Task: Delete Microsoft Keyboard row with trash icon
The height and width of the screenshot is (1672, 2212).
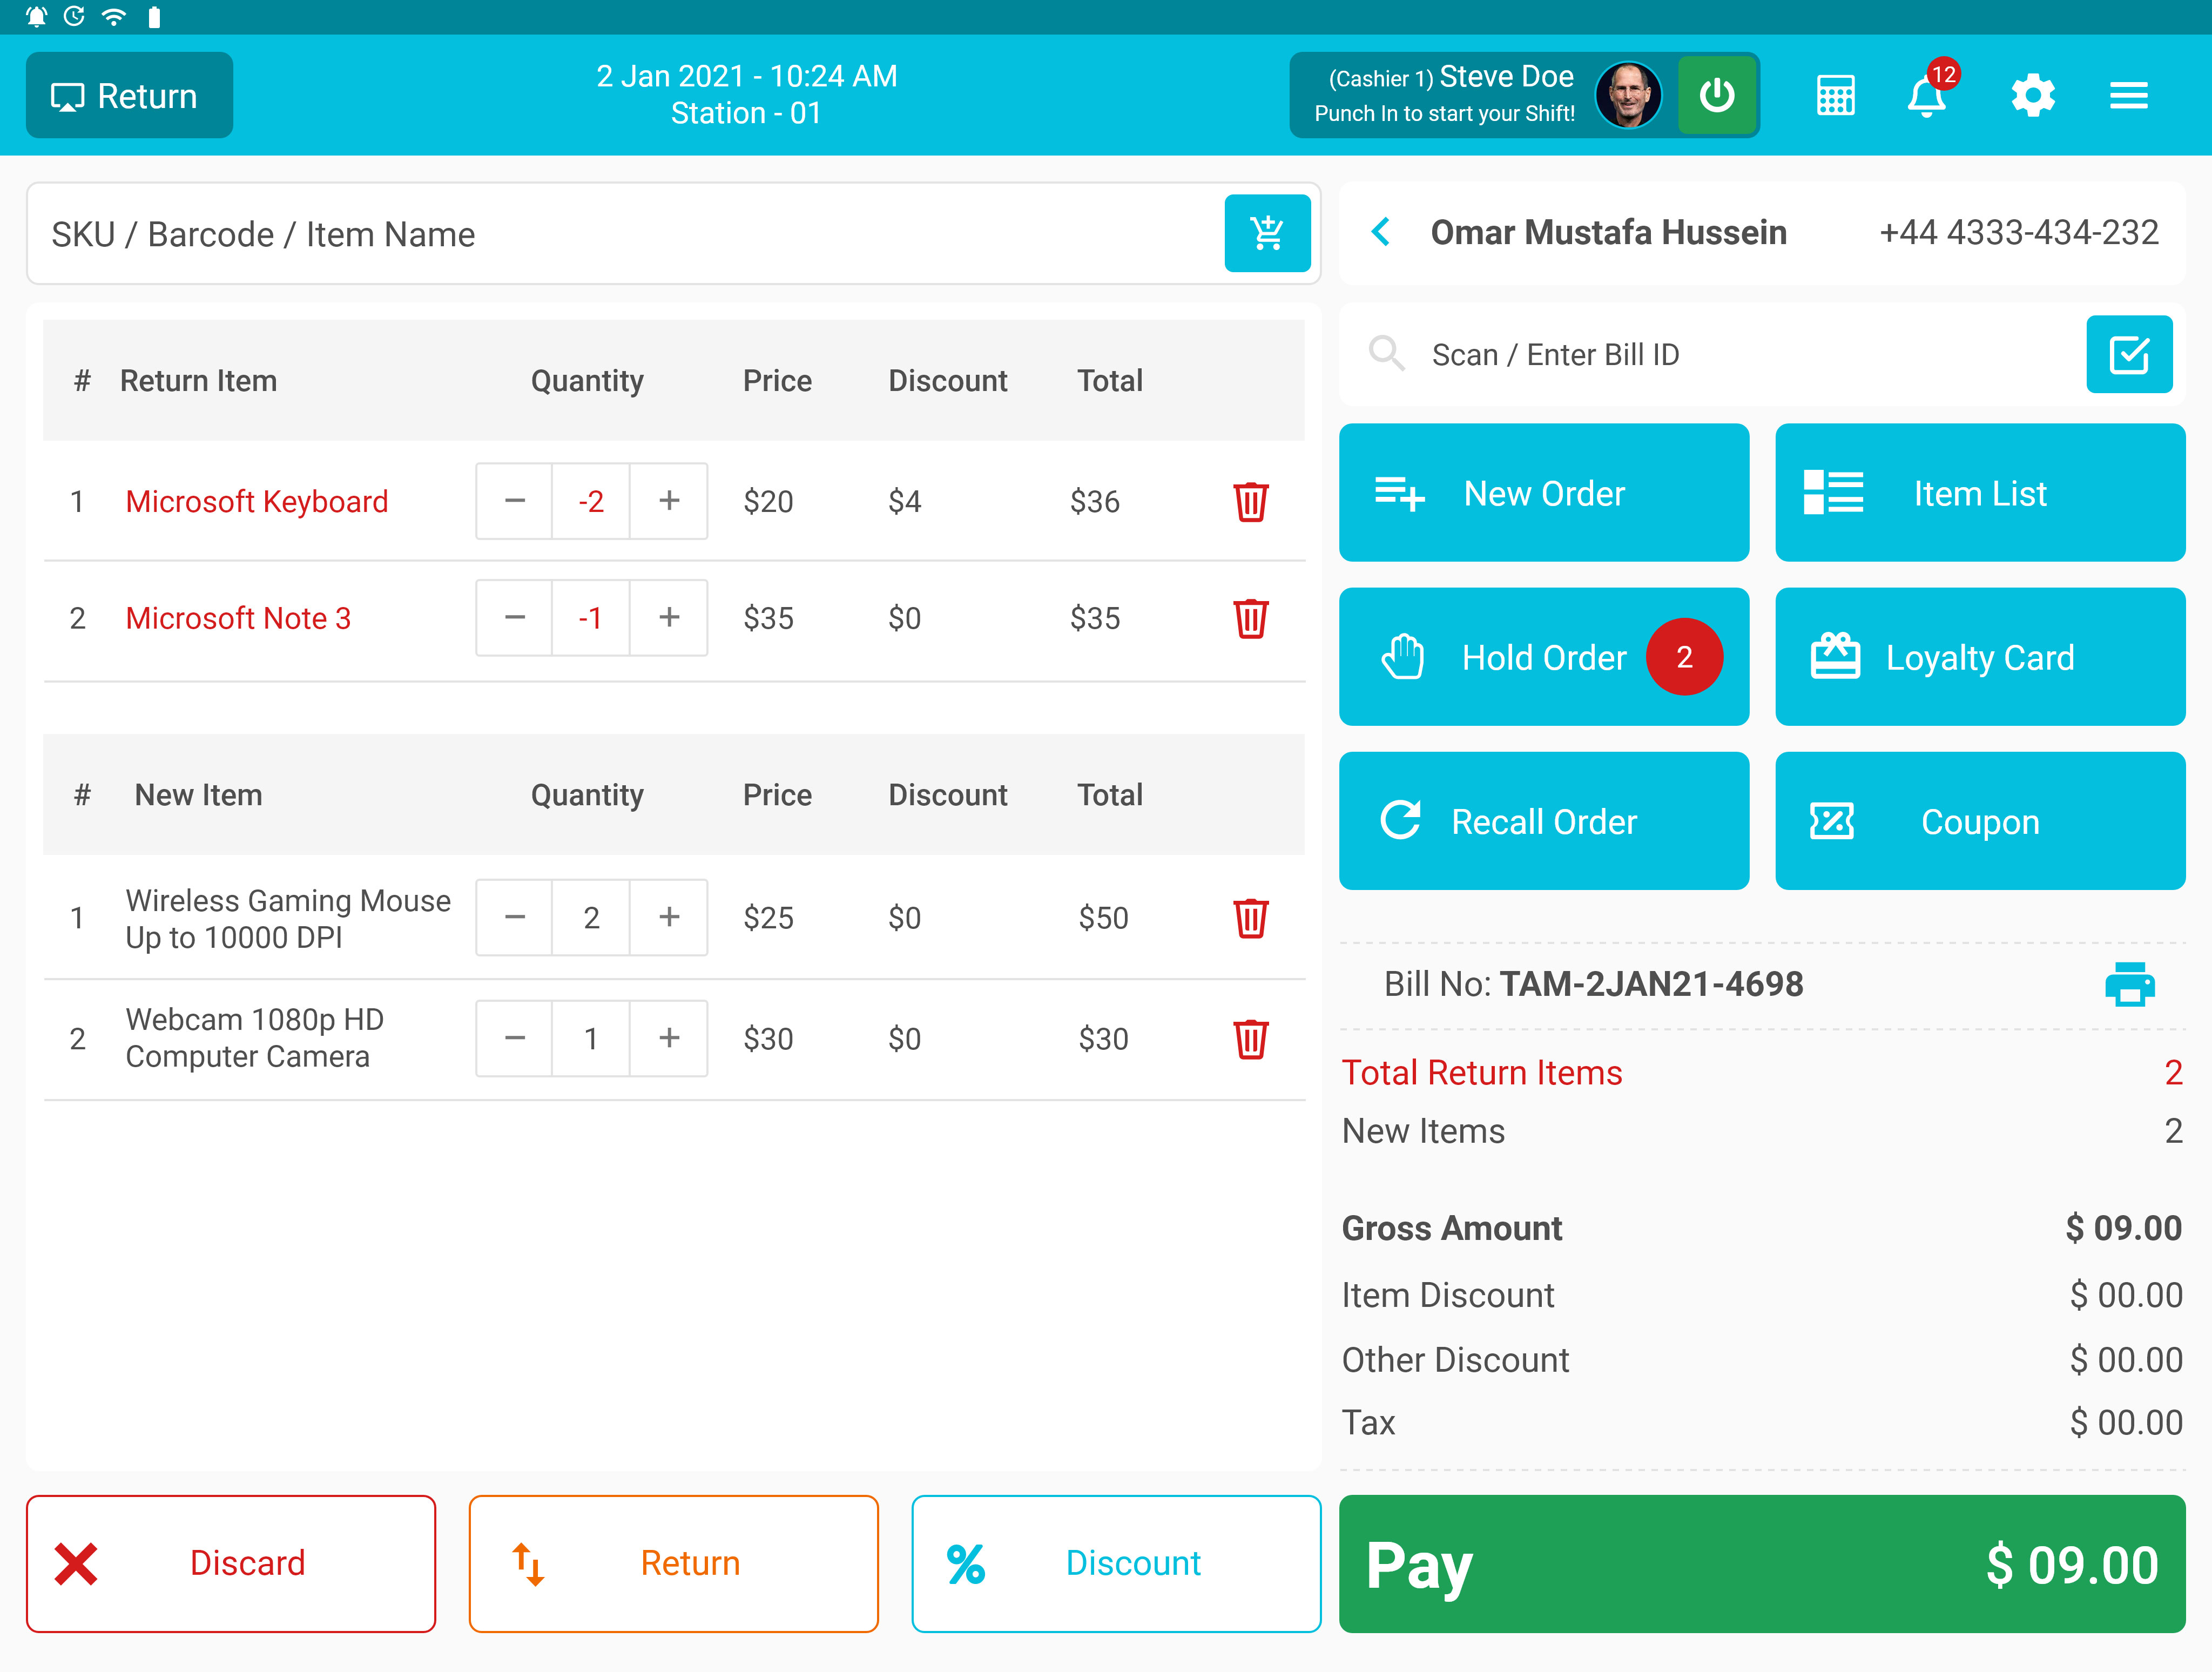Action: pyautogui.click(x=1250, y=502)
